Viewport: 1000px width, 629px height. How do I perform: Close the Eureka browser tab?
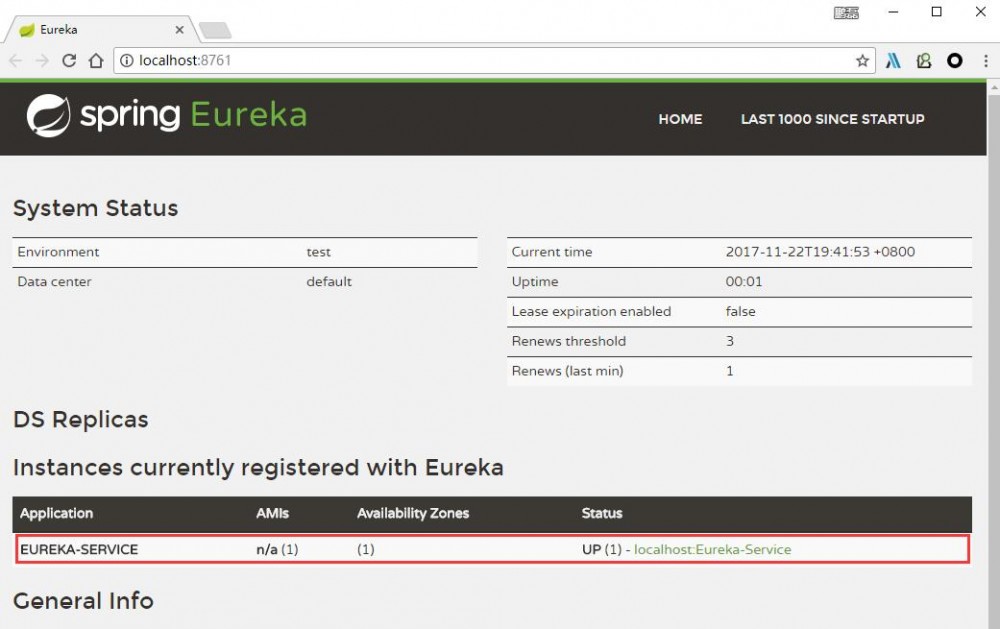179,30
